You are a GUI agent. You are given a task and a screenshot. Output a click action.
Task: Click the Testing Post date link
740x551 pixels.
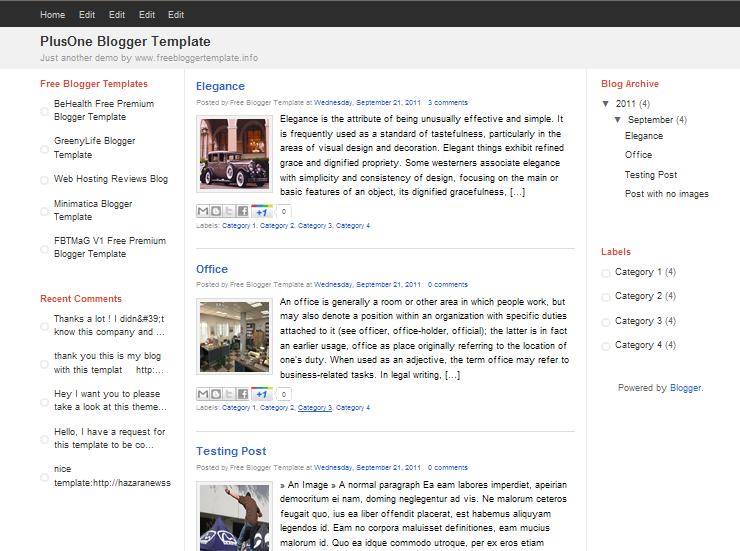(x=367, y=468)
